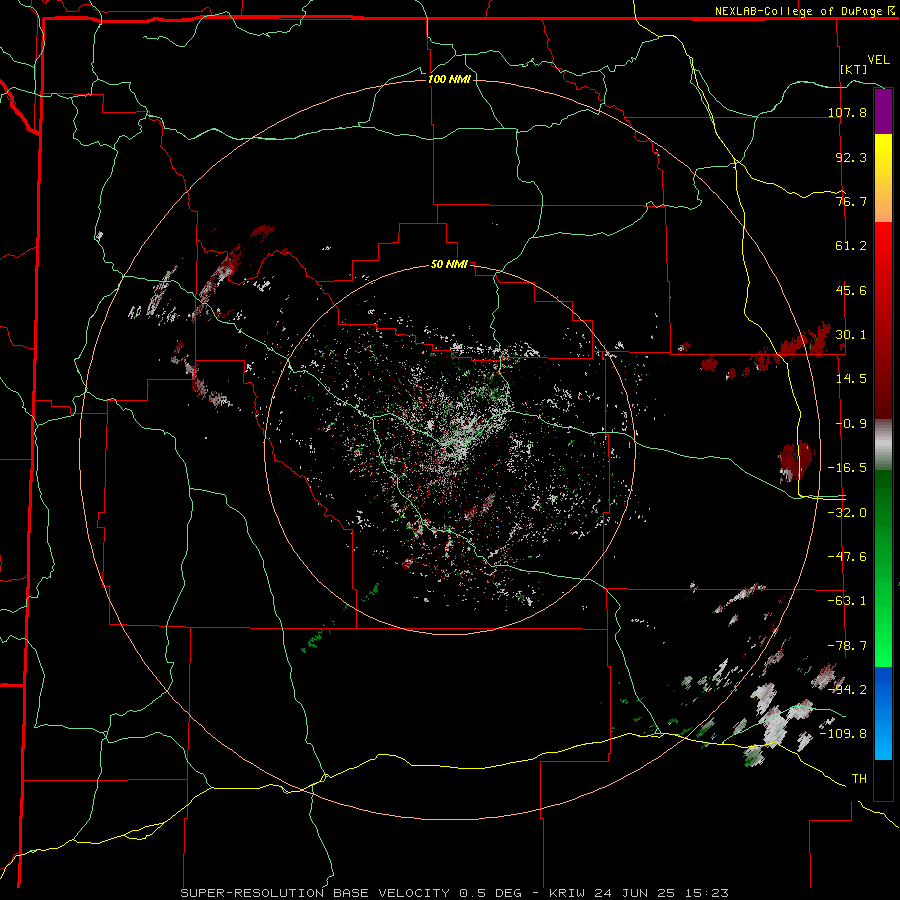Select the -78.7 legend value
The width and height of the screenshot is (900, 900).
click(847, 646)
